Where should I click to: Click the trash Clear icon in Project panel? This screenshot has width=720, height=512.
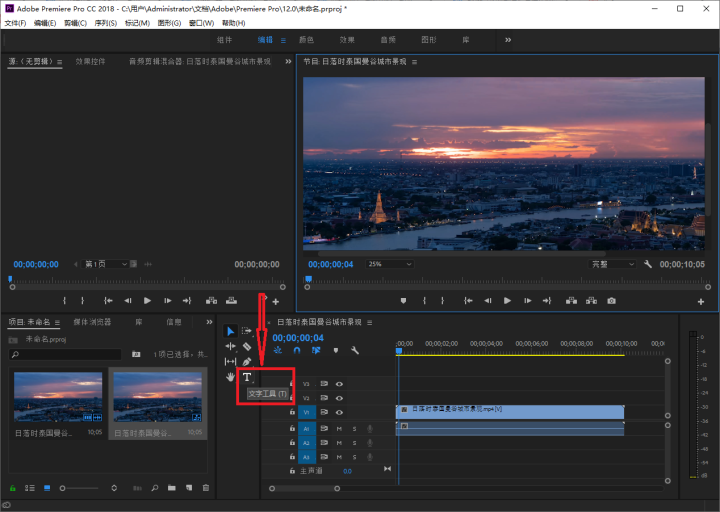pyautogui.click(x=206, y=488)
